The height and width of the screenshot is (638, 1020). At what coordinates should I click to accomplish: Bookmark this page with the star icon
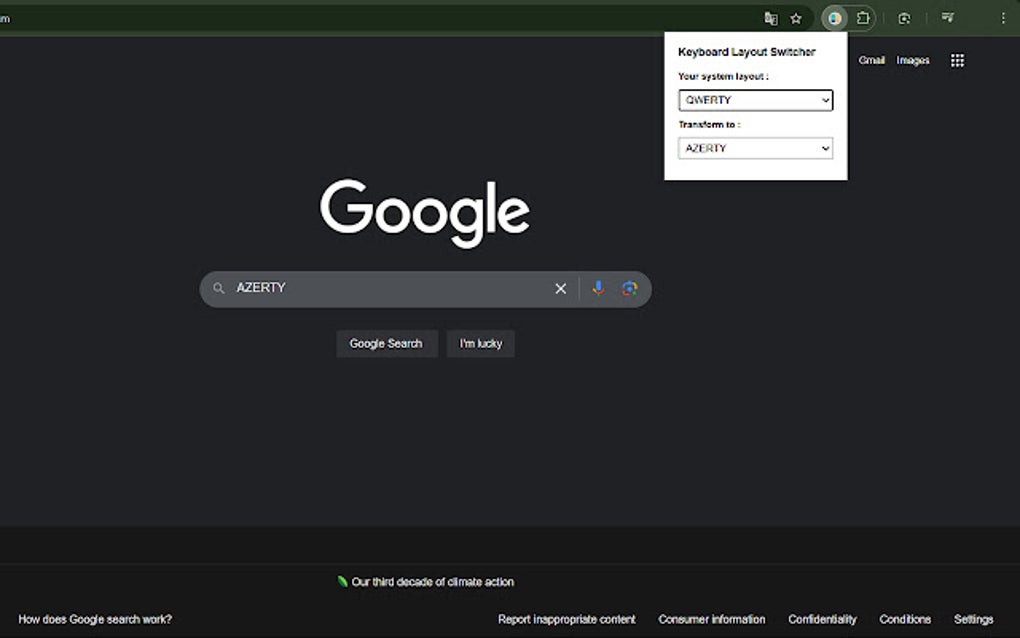pos(796,17)
